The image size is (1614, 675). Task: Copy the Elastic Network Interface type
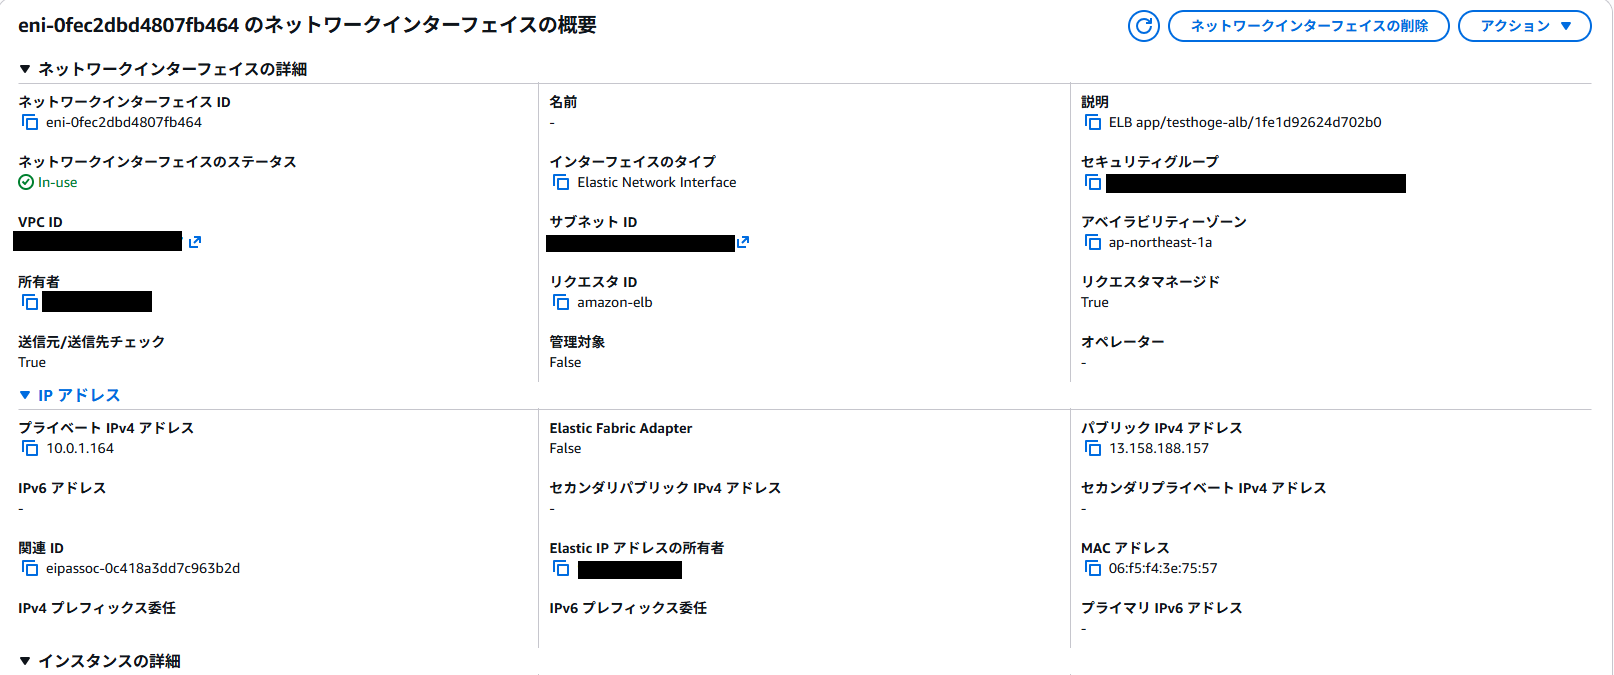tap(561, 183)
